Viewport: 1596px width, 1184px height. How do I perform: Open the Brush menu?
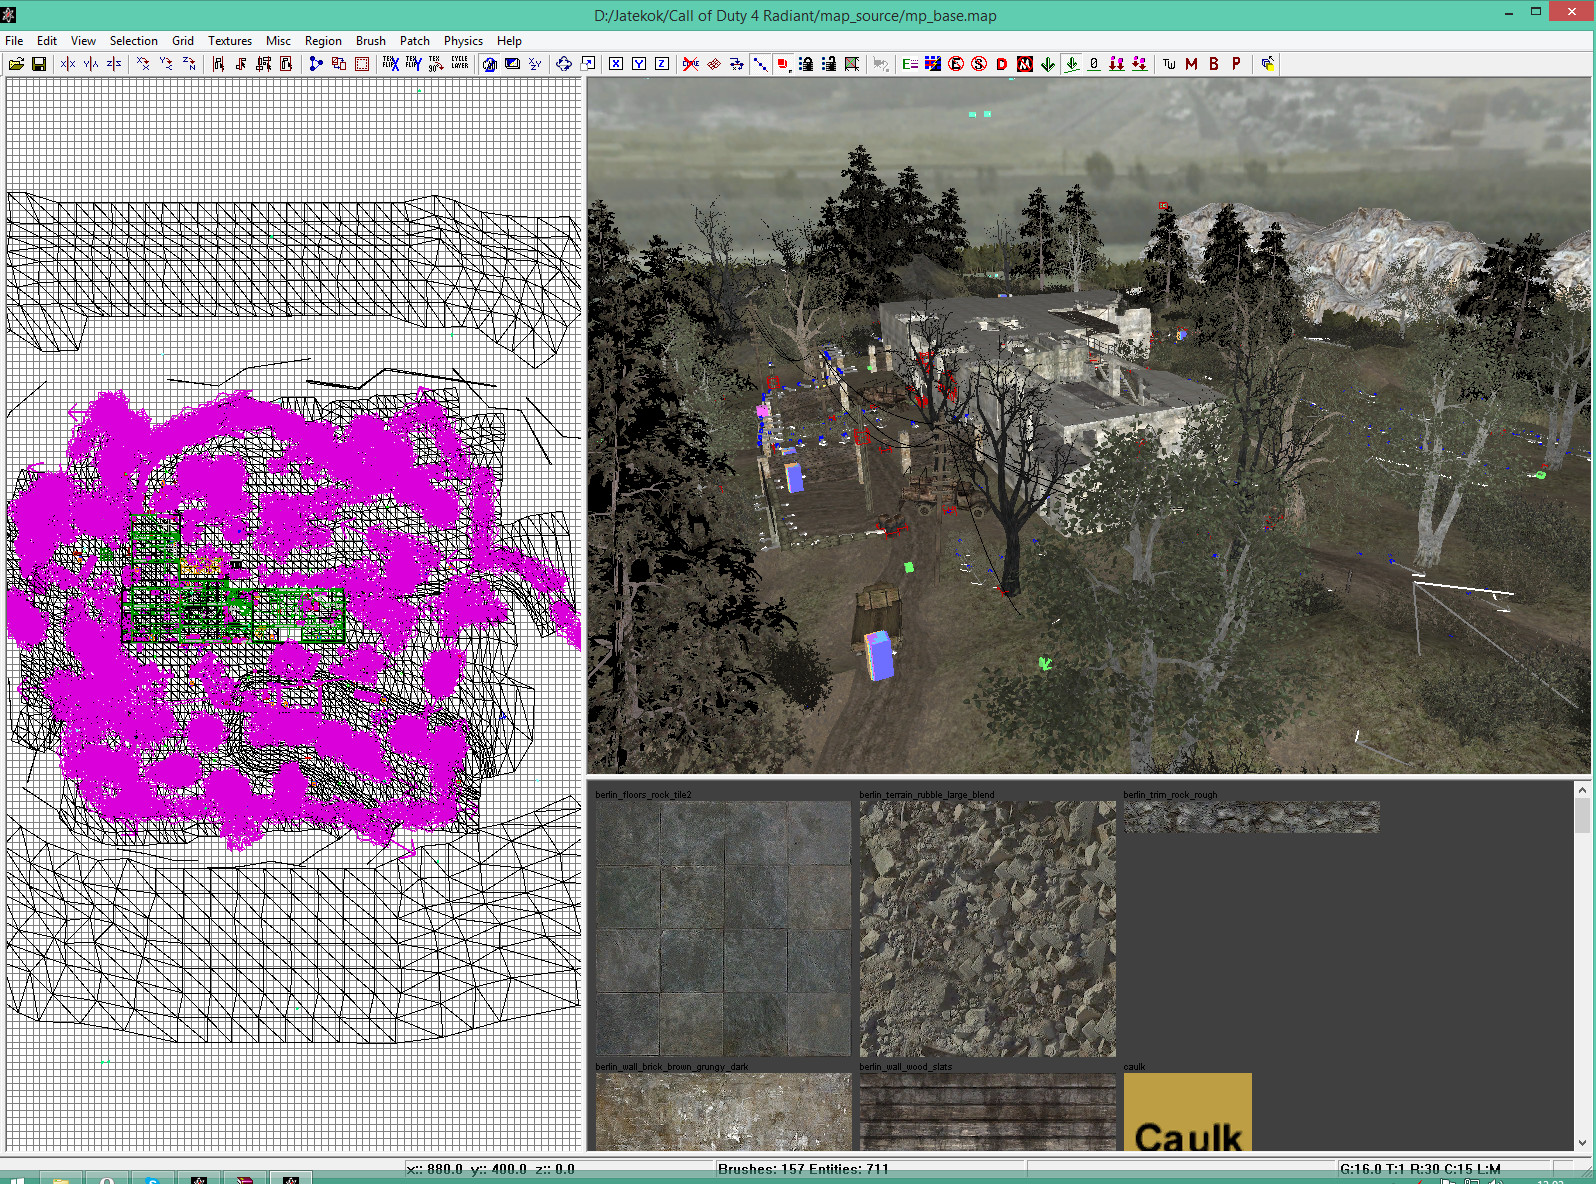(371, 41)
